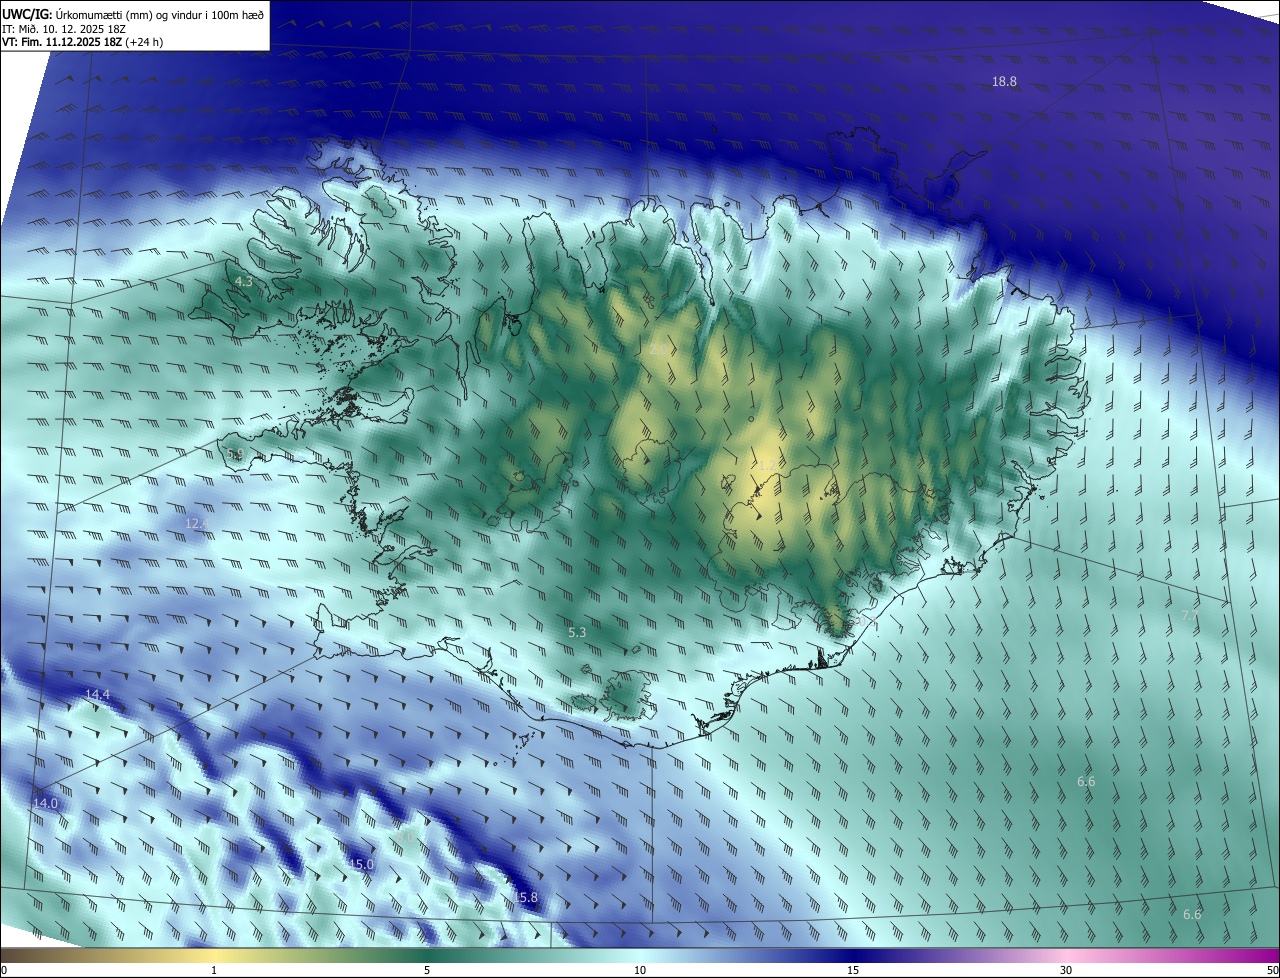Click the 5.3 value label
Viewport: 1280px width, 978px height.
pos(577,632)
